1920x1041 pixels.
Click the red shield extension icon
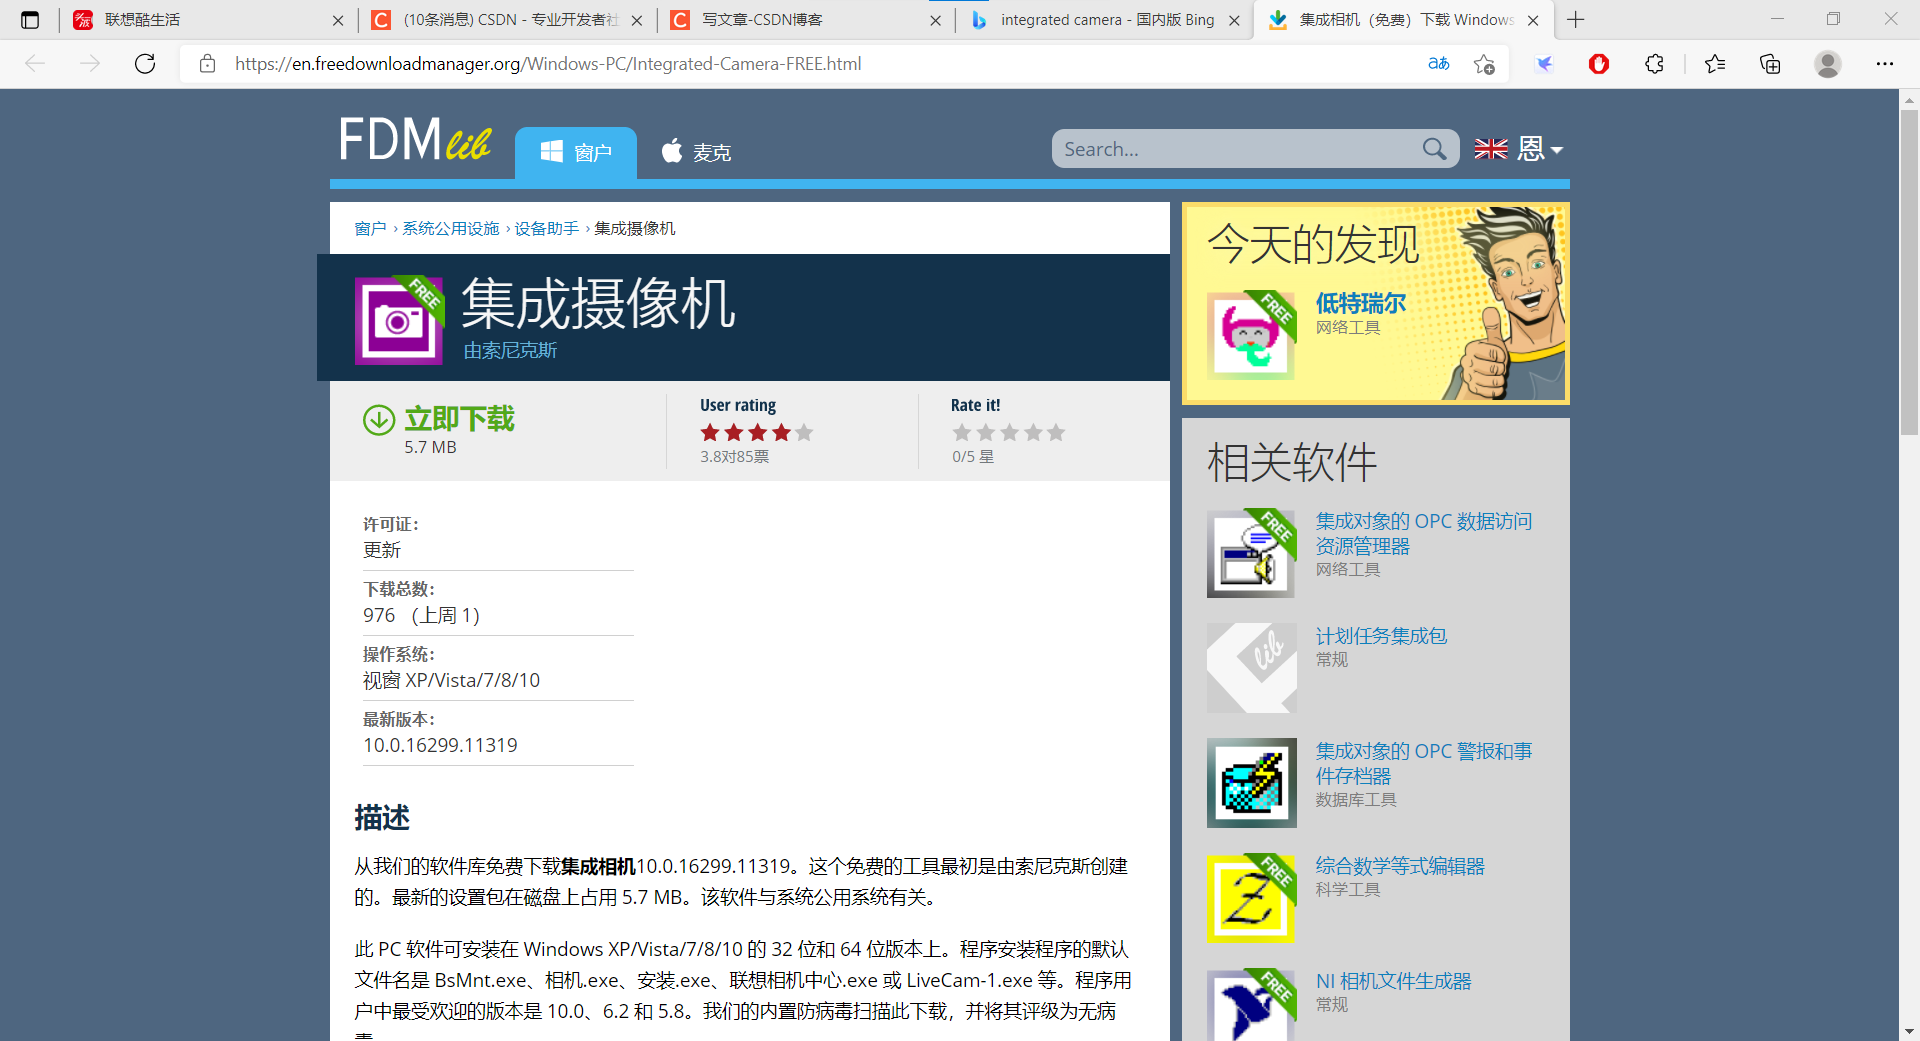[x=1599, y=64]
